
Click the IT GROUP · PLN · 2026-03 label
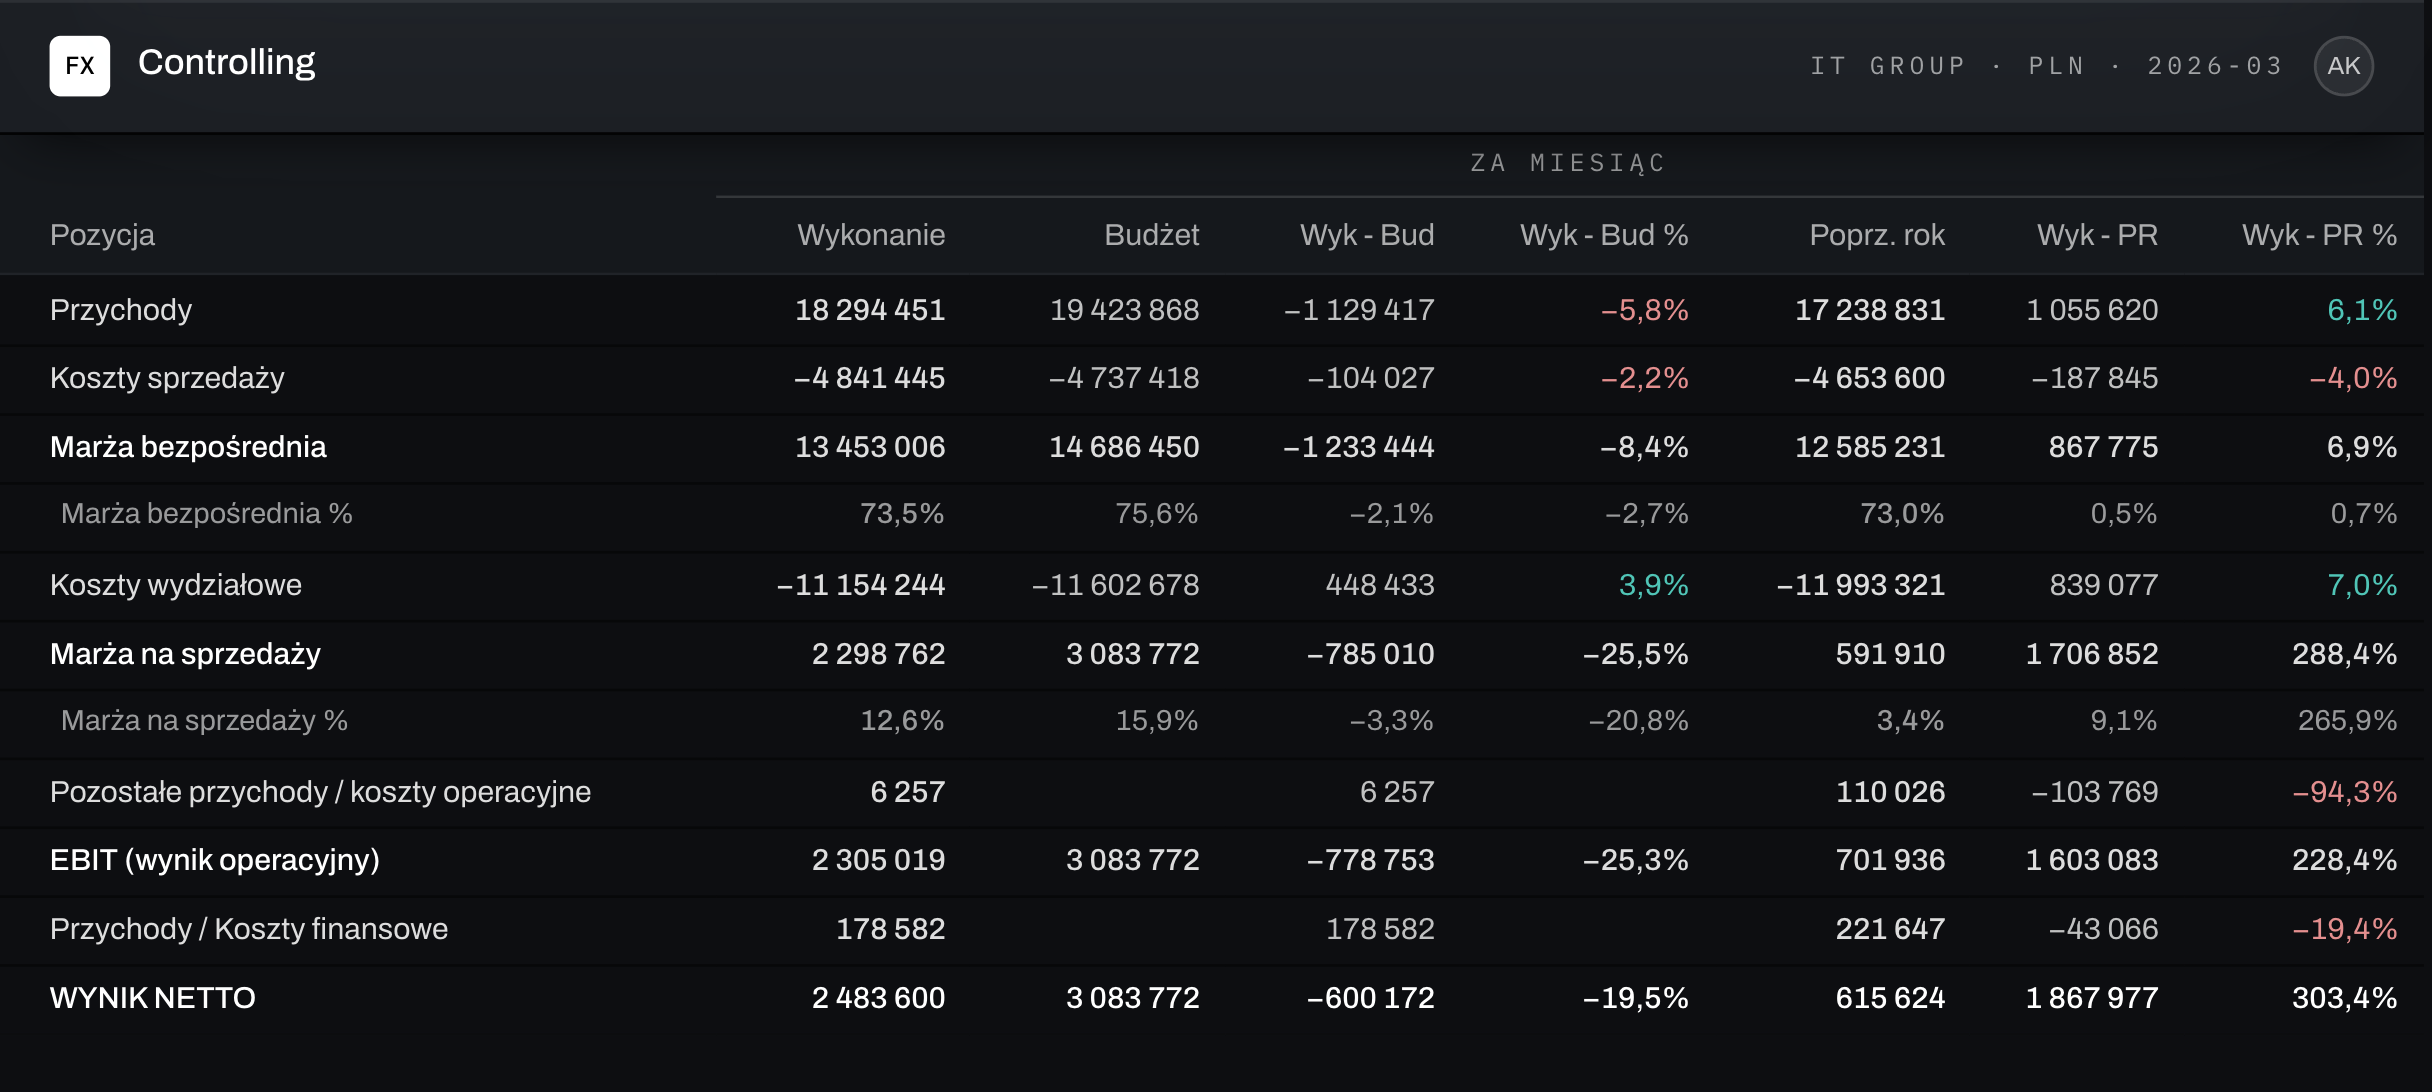(x=2047, y=66)
